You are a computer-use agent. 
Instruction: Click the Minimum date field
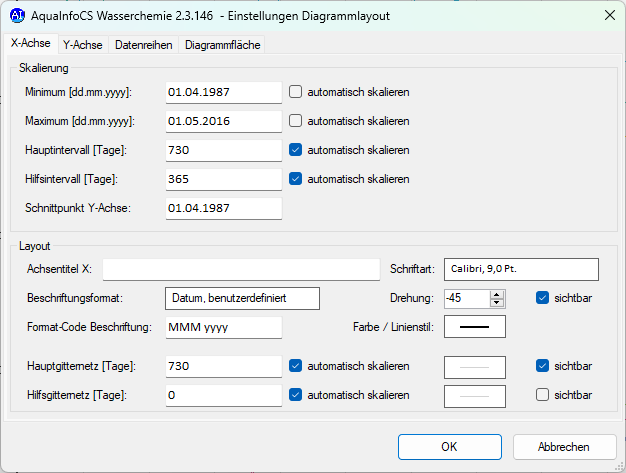(x=224, y=93)
